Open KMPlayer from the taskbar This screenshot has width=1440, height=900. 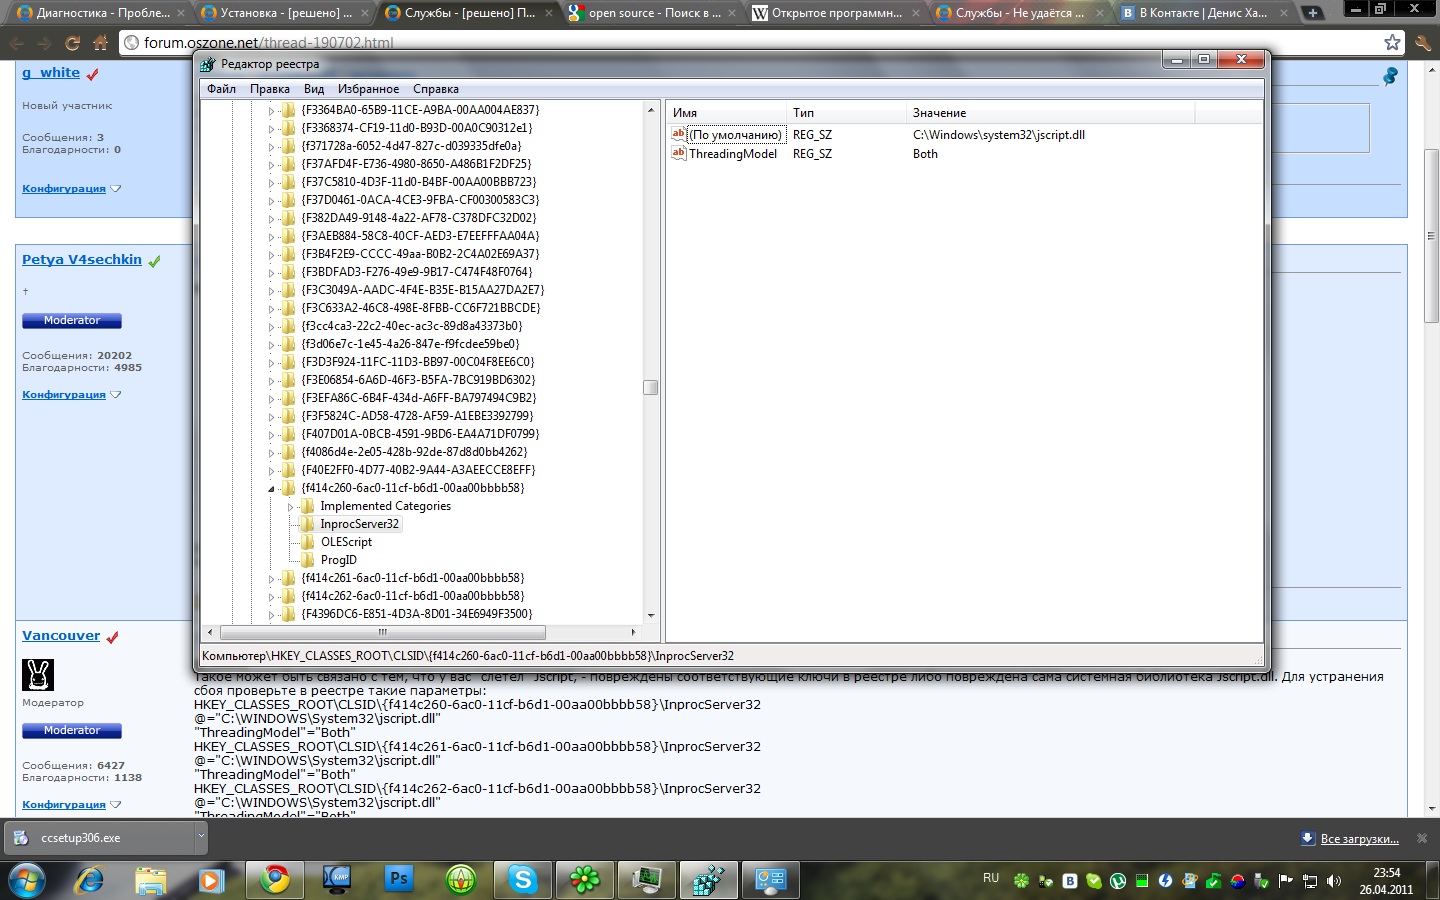337,880
